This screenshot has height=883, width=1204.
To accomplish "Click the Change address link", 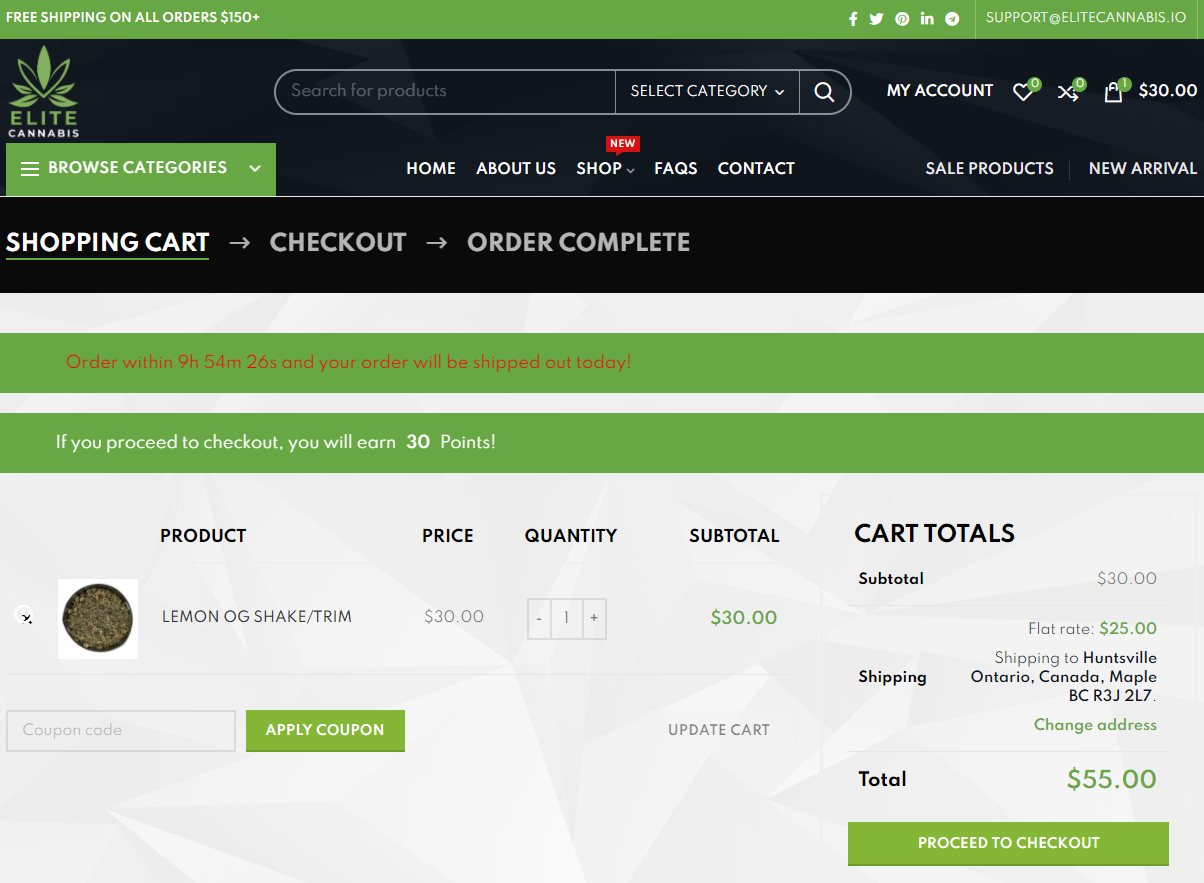I will [1095, 725].
